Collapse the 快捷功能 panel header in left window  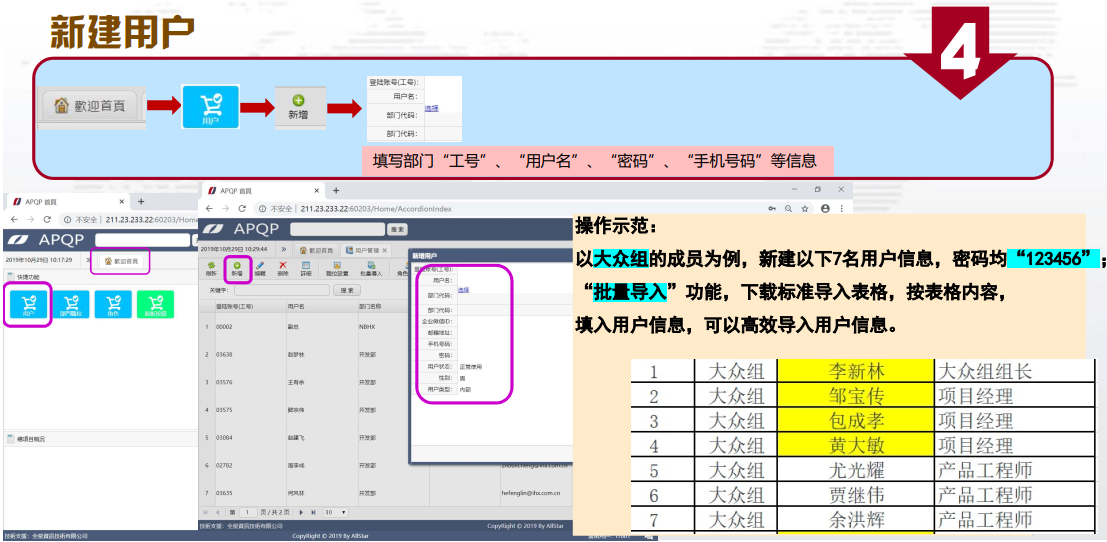click(x=99, y=277)
